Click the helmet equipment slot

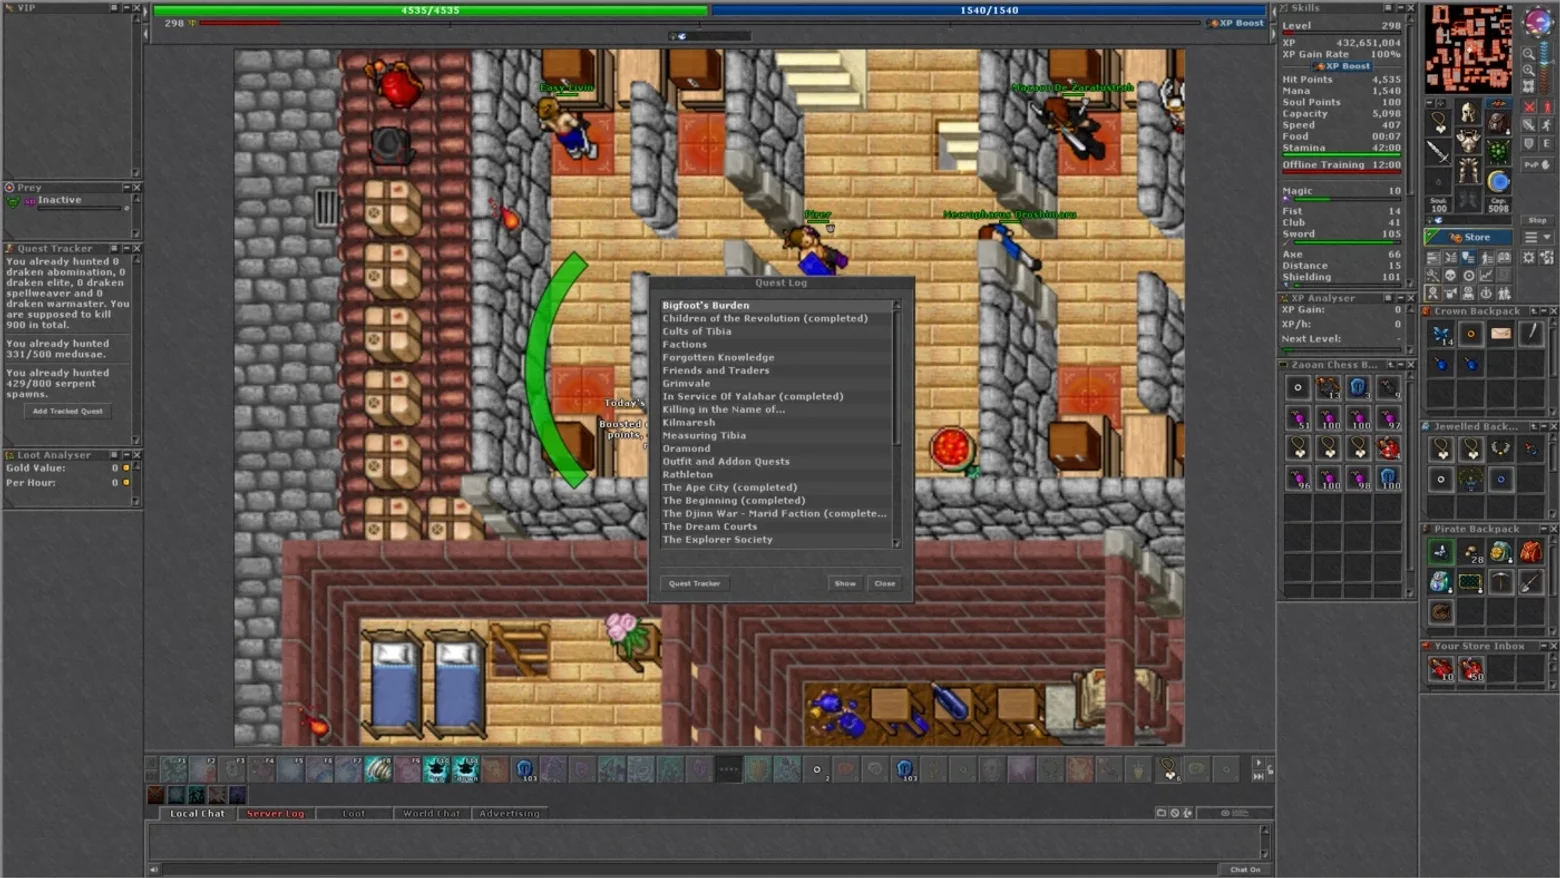click(x=1468, y=112)
